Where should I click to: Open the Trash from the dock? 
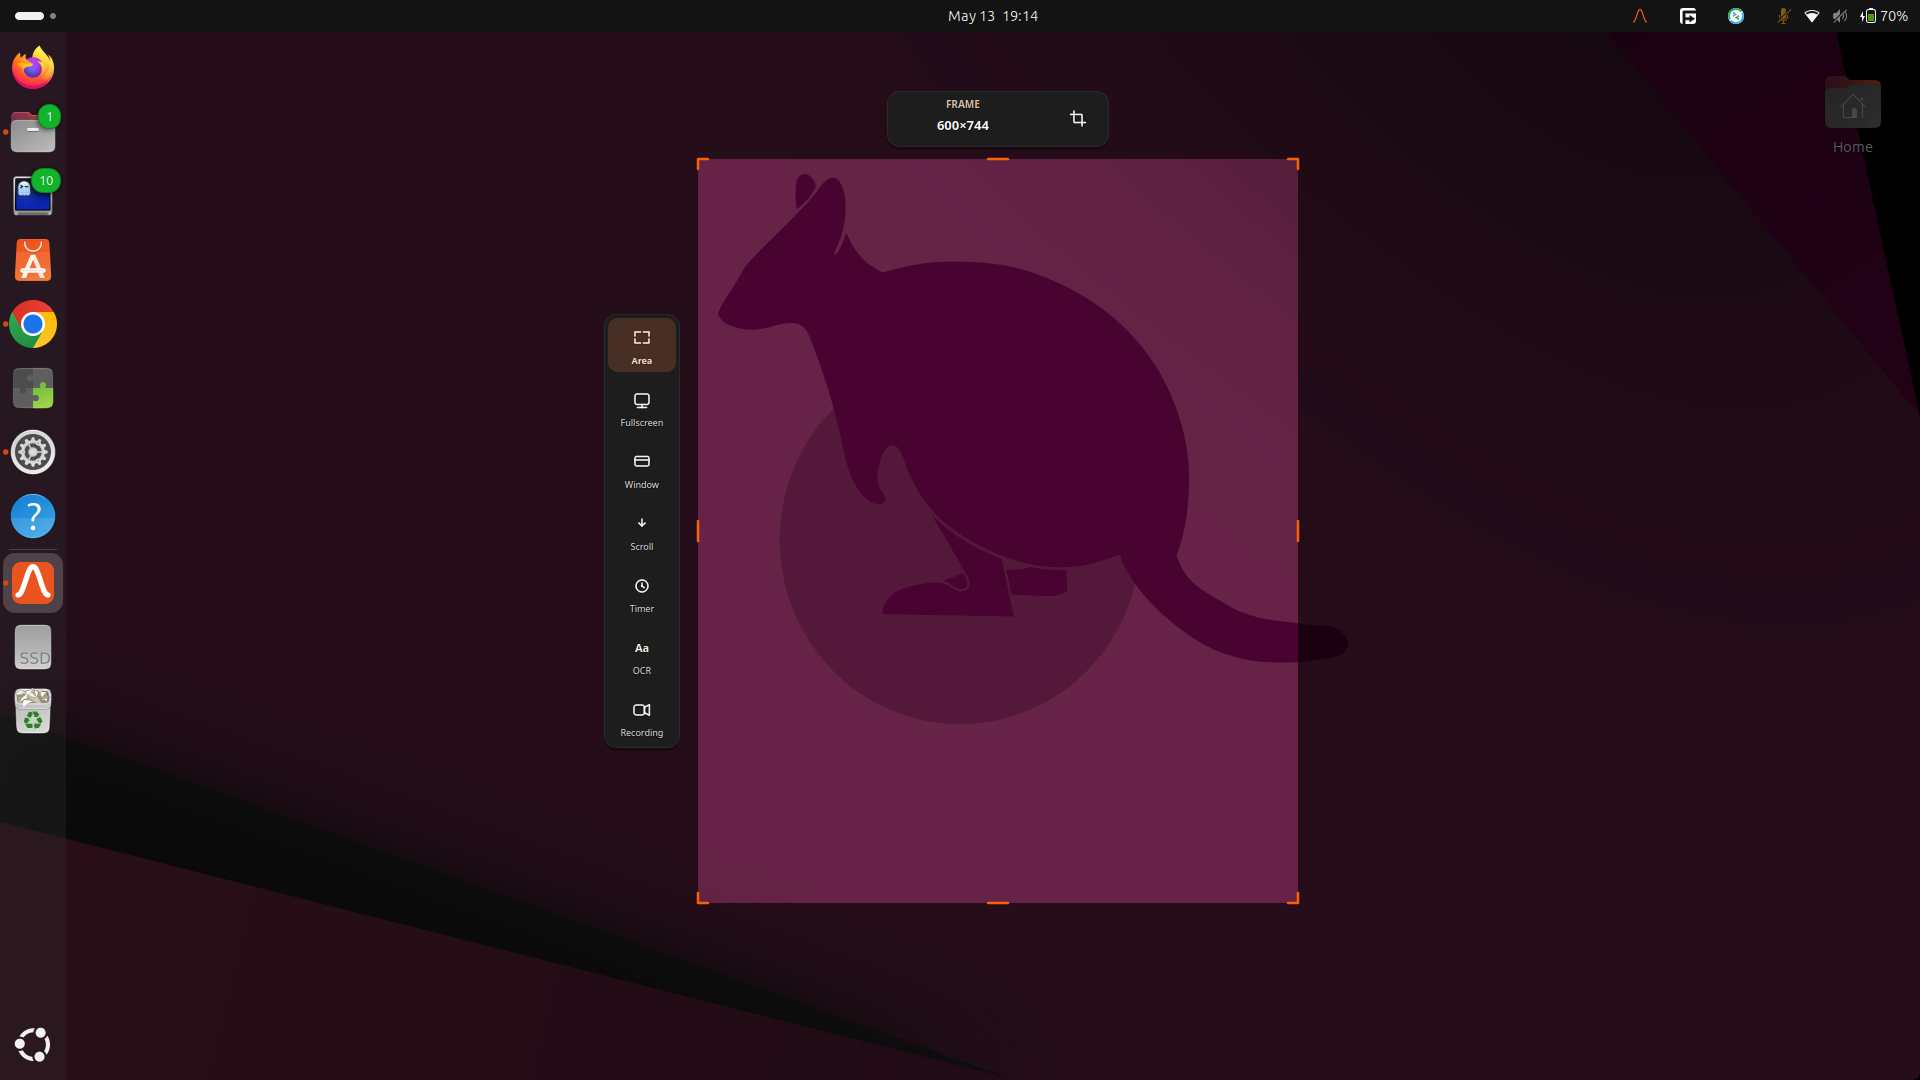[x=33, y=711]
